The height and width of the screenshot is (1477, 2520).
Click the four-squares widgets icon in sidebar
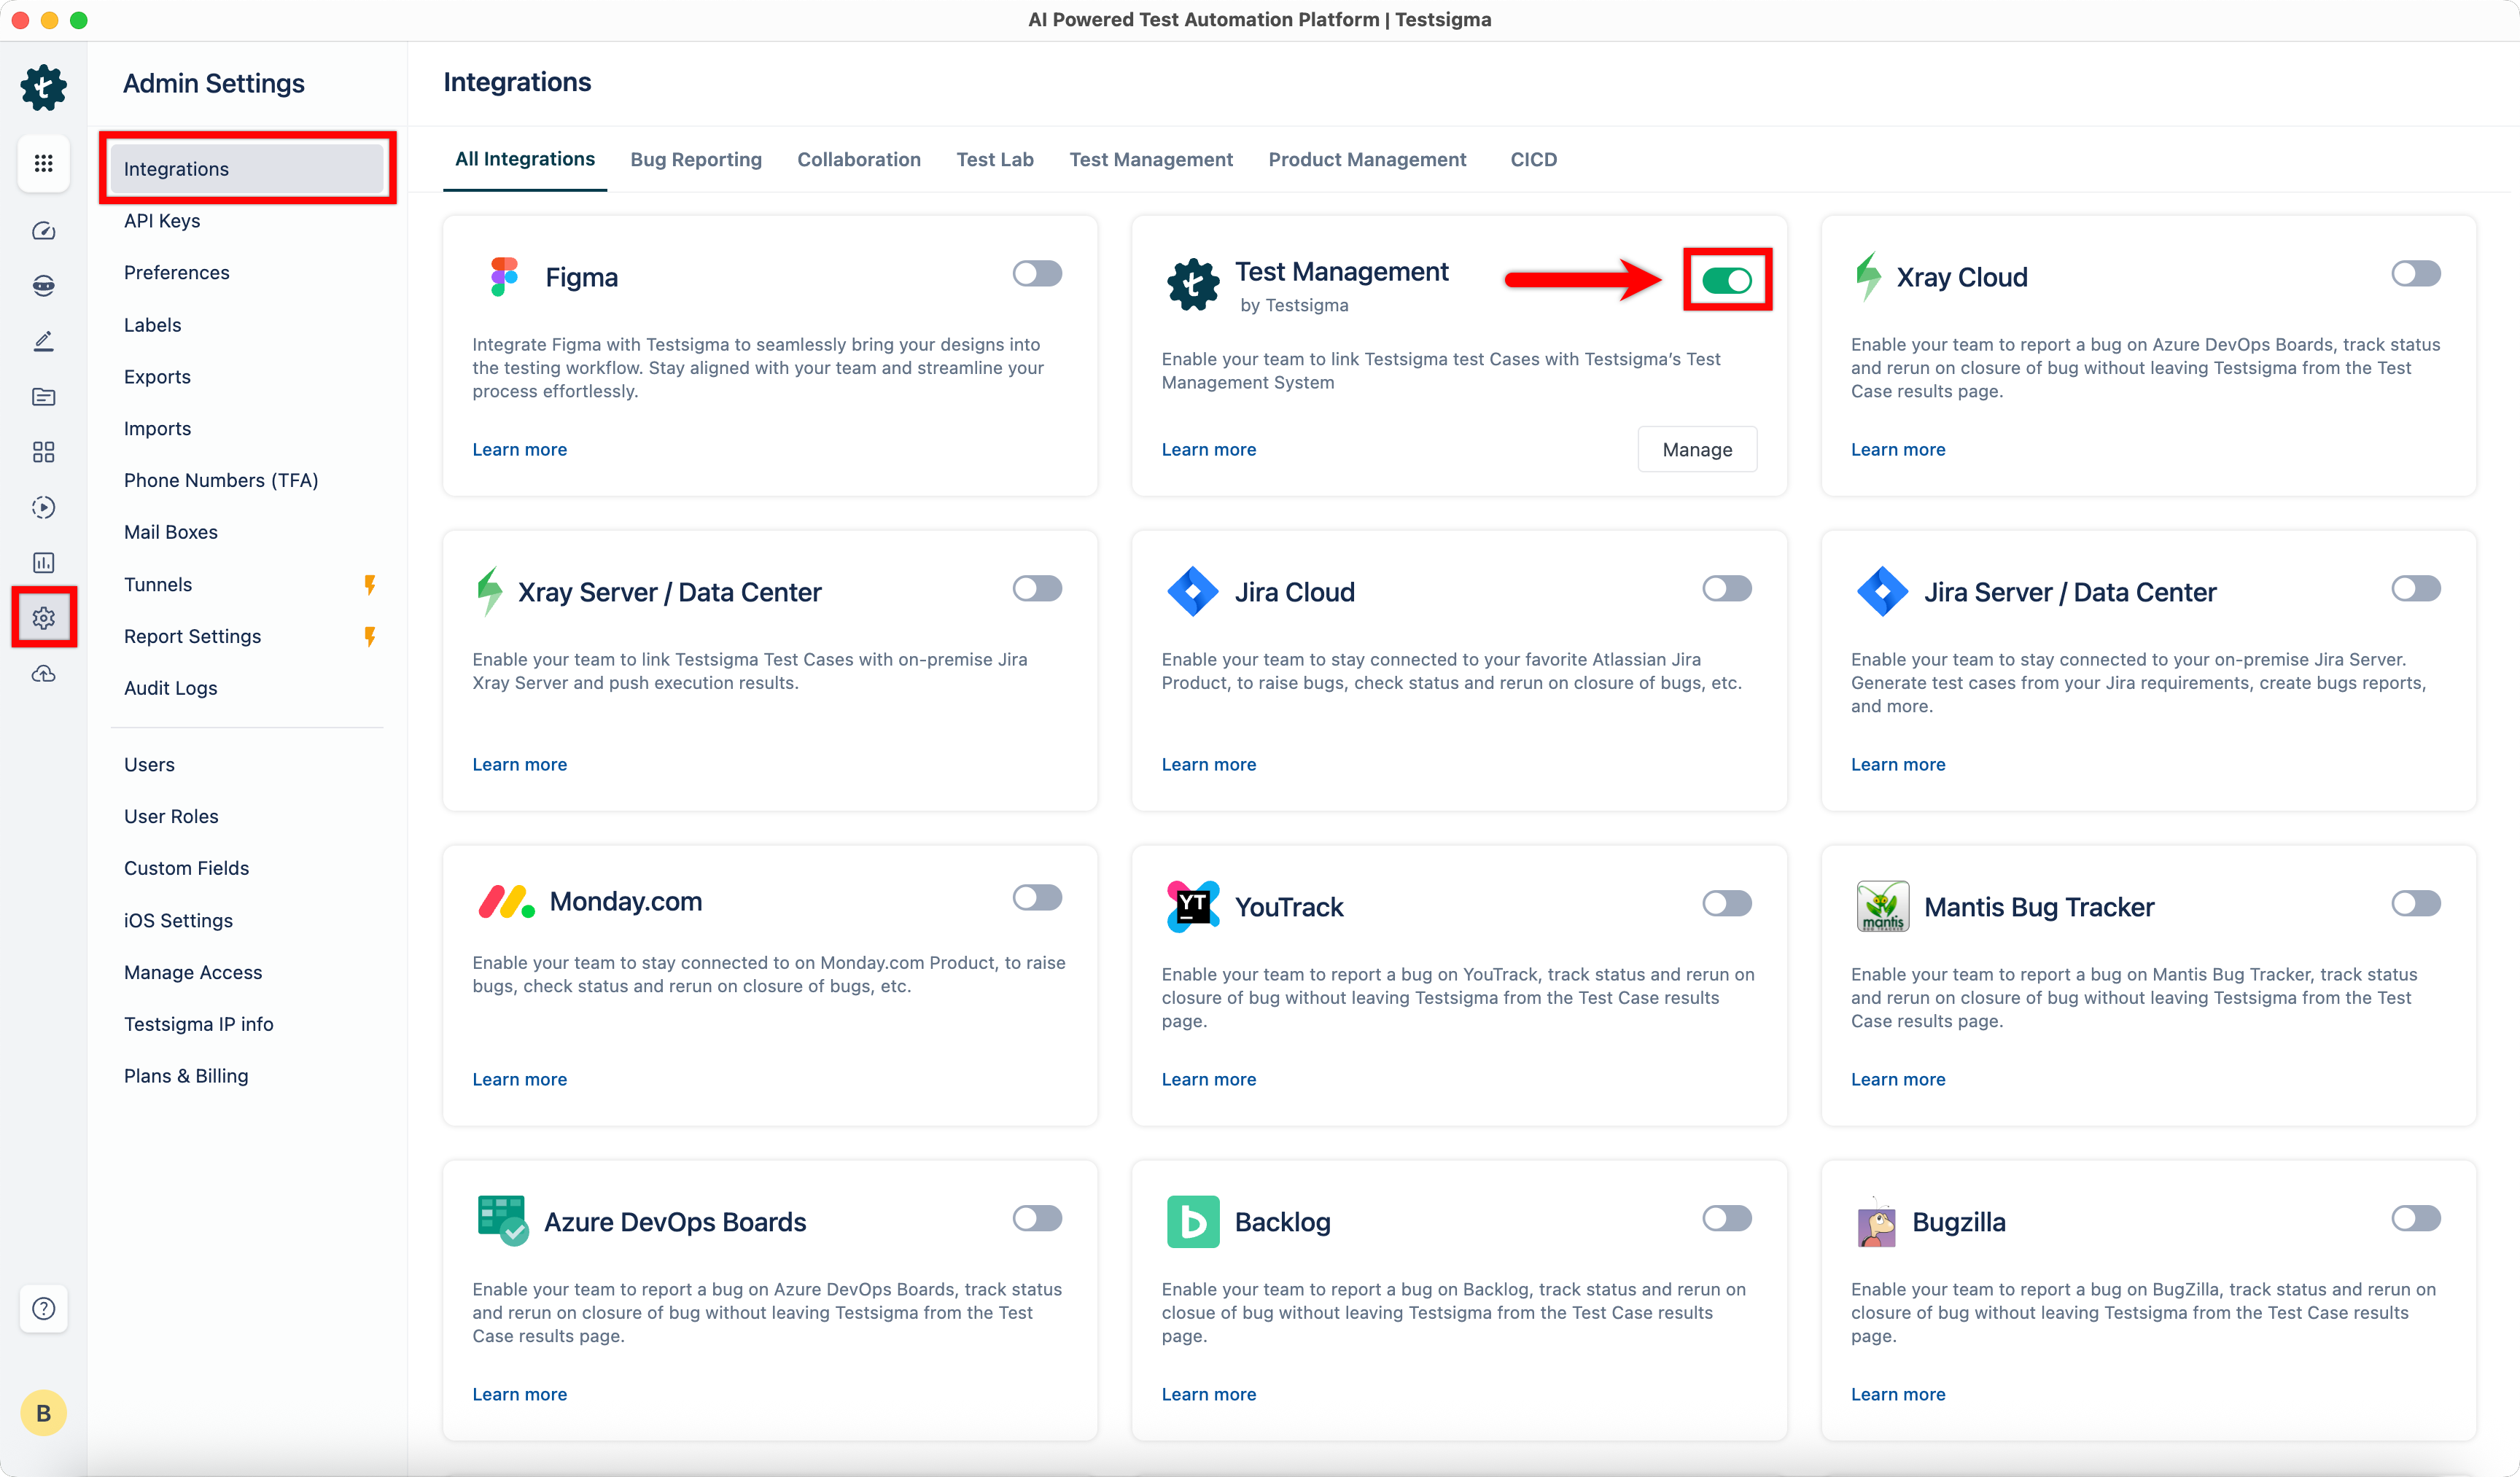pos(43,452)
